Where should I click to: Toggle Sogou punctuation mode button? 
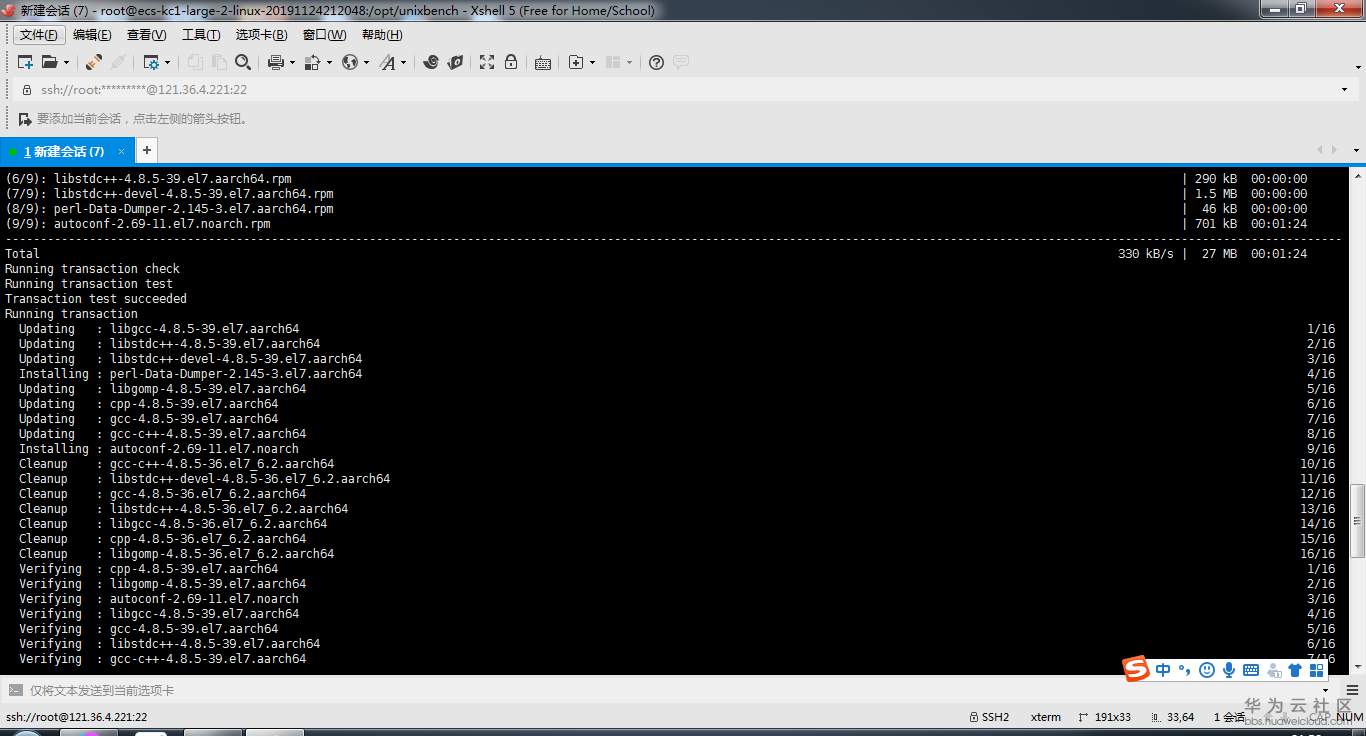pyautogui.click(x=1185, y=670)
